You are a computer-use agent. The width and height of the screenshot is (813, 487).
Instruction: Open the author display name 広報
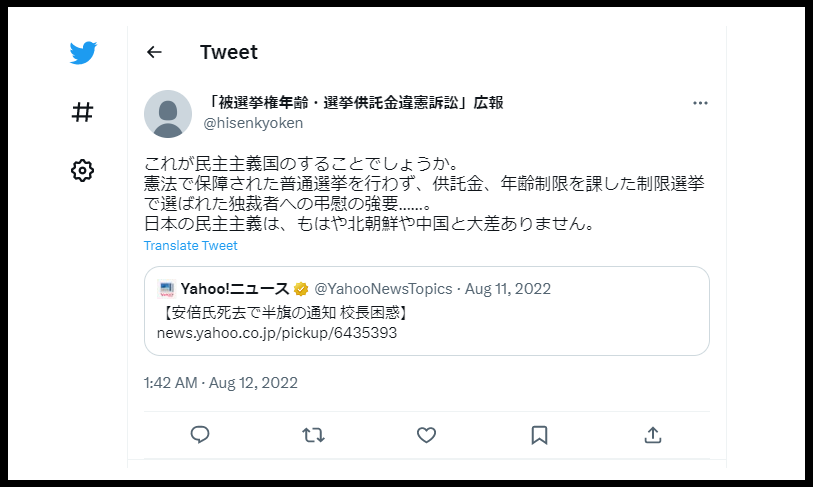tap(354, 103)
